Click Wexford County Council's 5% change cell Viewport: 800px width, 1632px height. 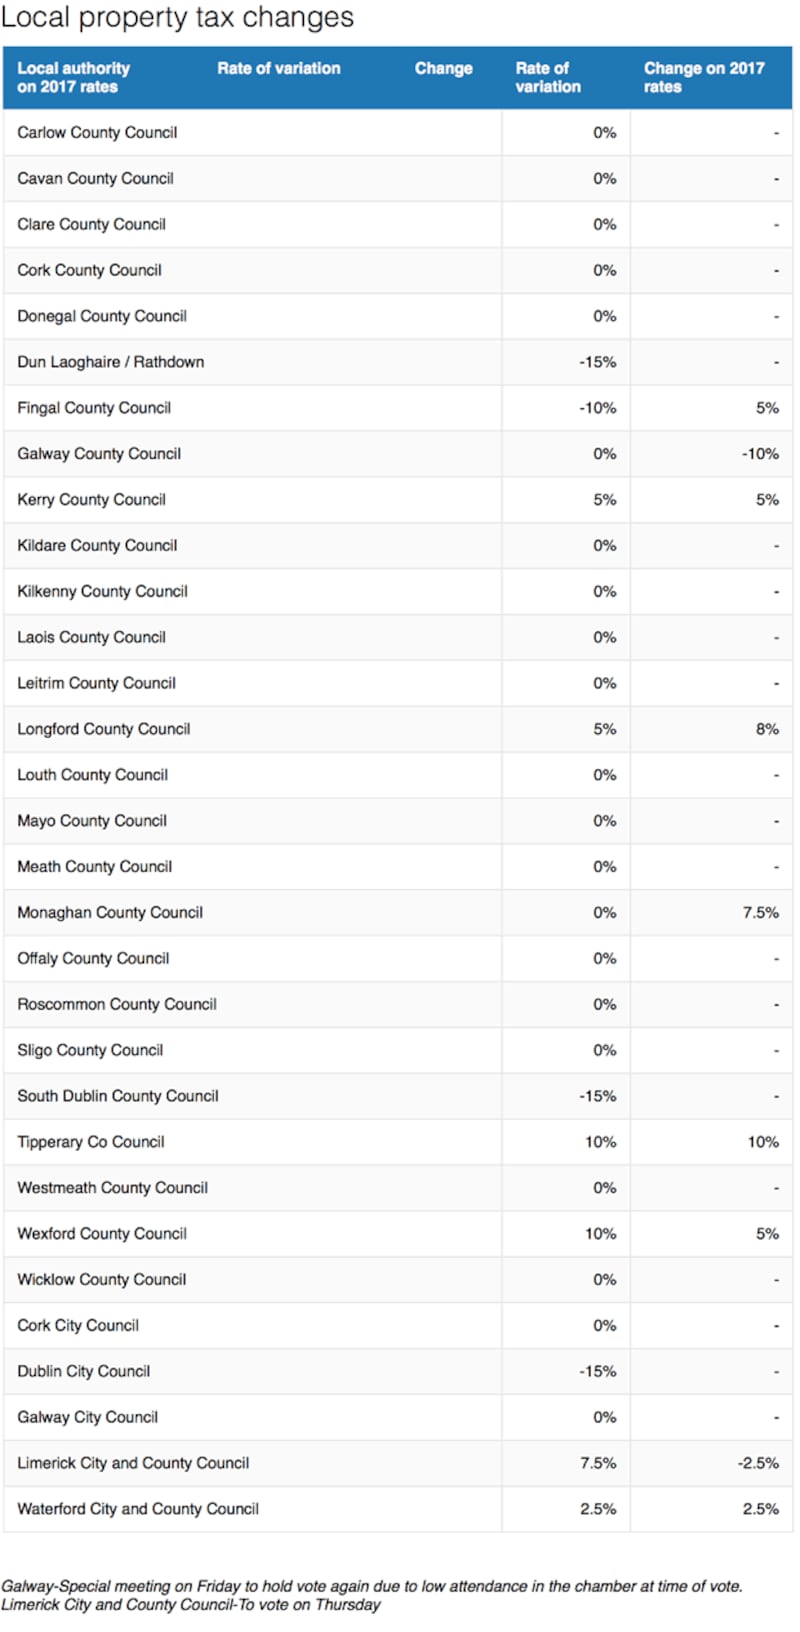click(x=766, y=1234)
